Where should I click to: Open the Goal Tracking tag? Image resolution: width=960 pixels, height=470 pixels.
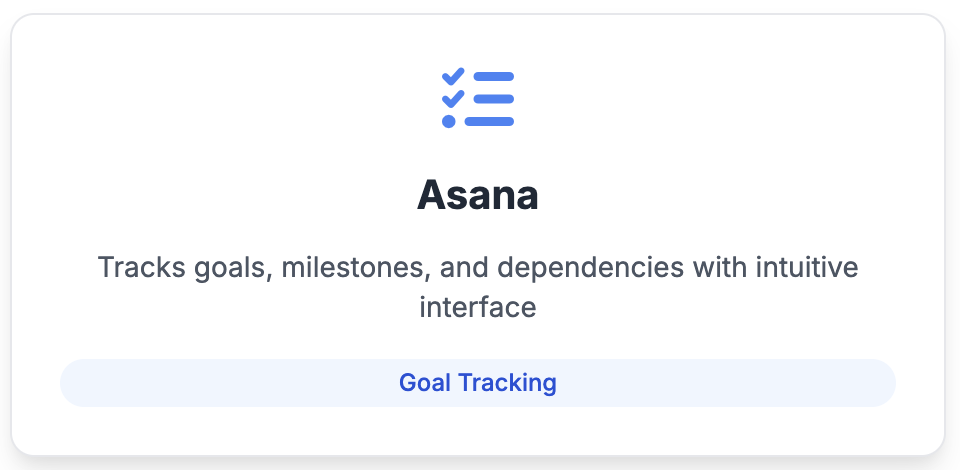click(478, 383)
